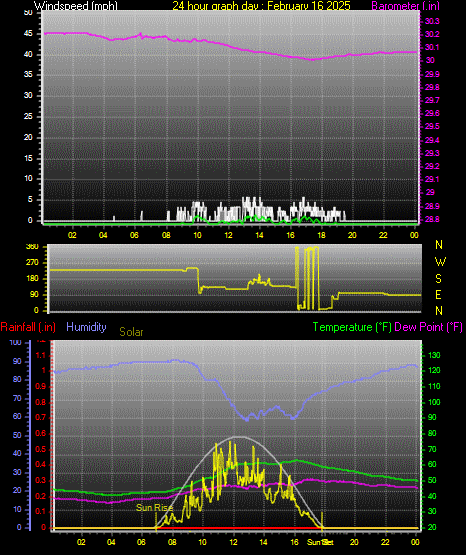
Task: Click the E compass direction label
Action: click(438, 295)
